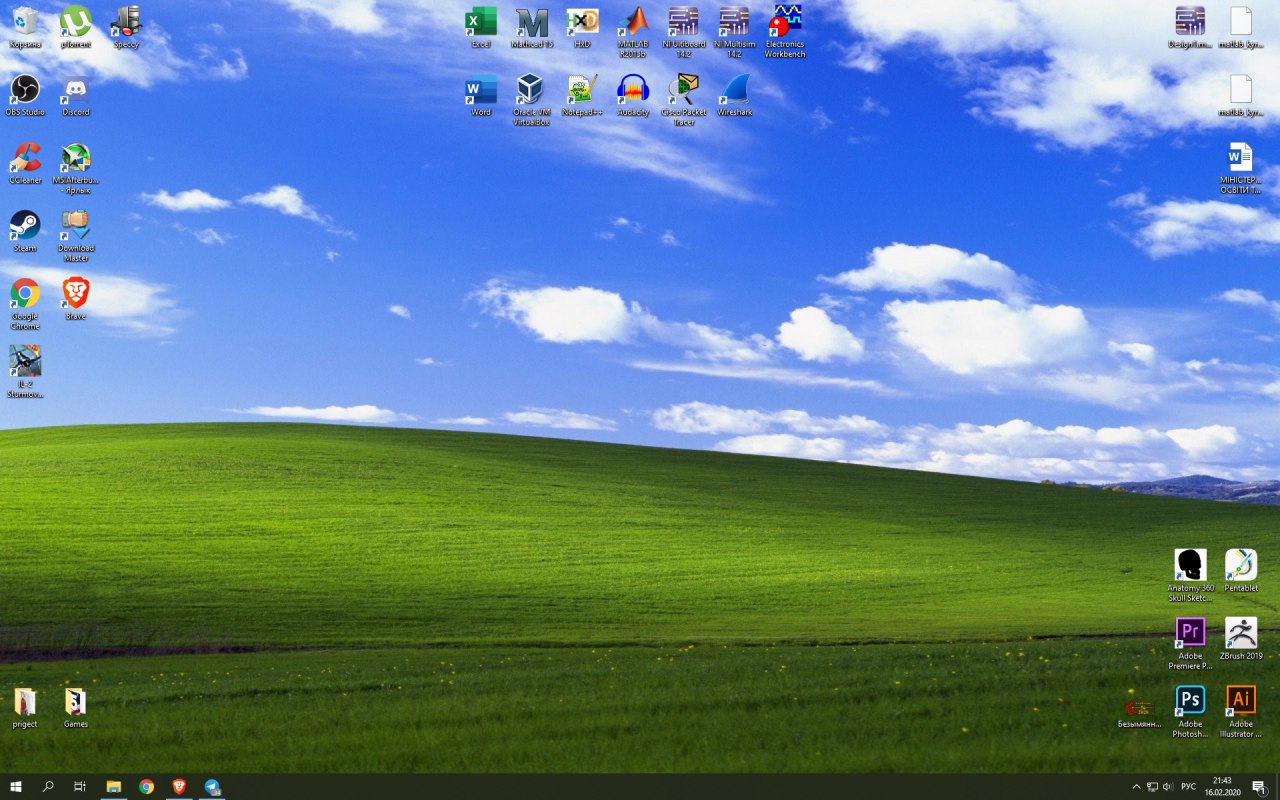Expand hidden system tray icons chevron
The height and width of the screenshot is (800, 1280).
pos(1136,787)
